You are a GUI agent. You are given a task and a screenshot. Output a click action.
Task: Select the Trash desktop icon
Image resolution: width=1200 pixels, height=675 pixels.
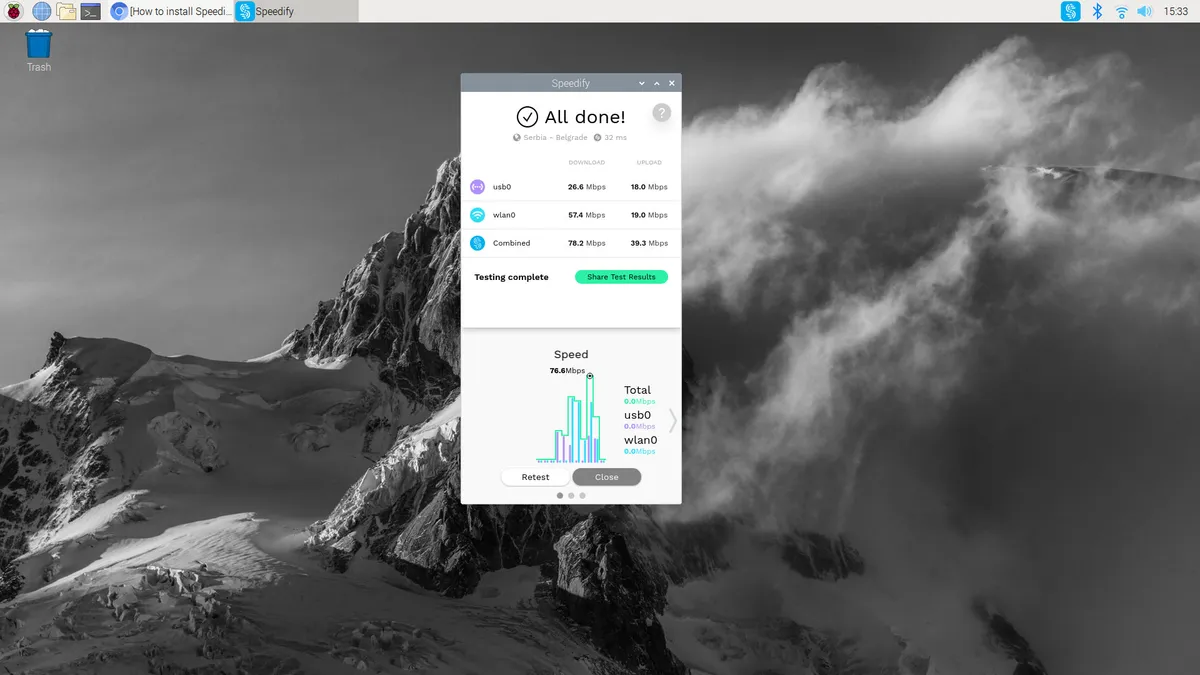(x=39, y=51)
